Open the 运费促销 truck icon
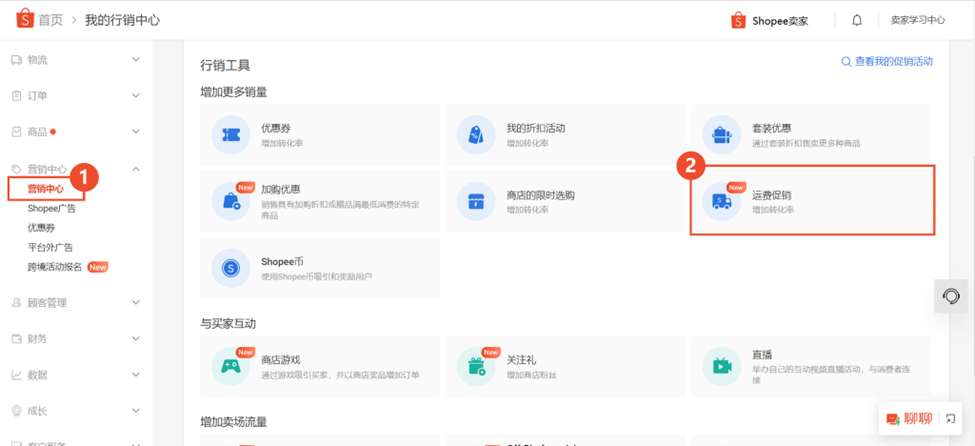The height and width of the screenshot is (446, 975). 721,202
